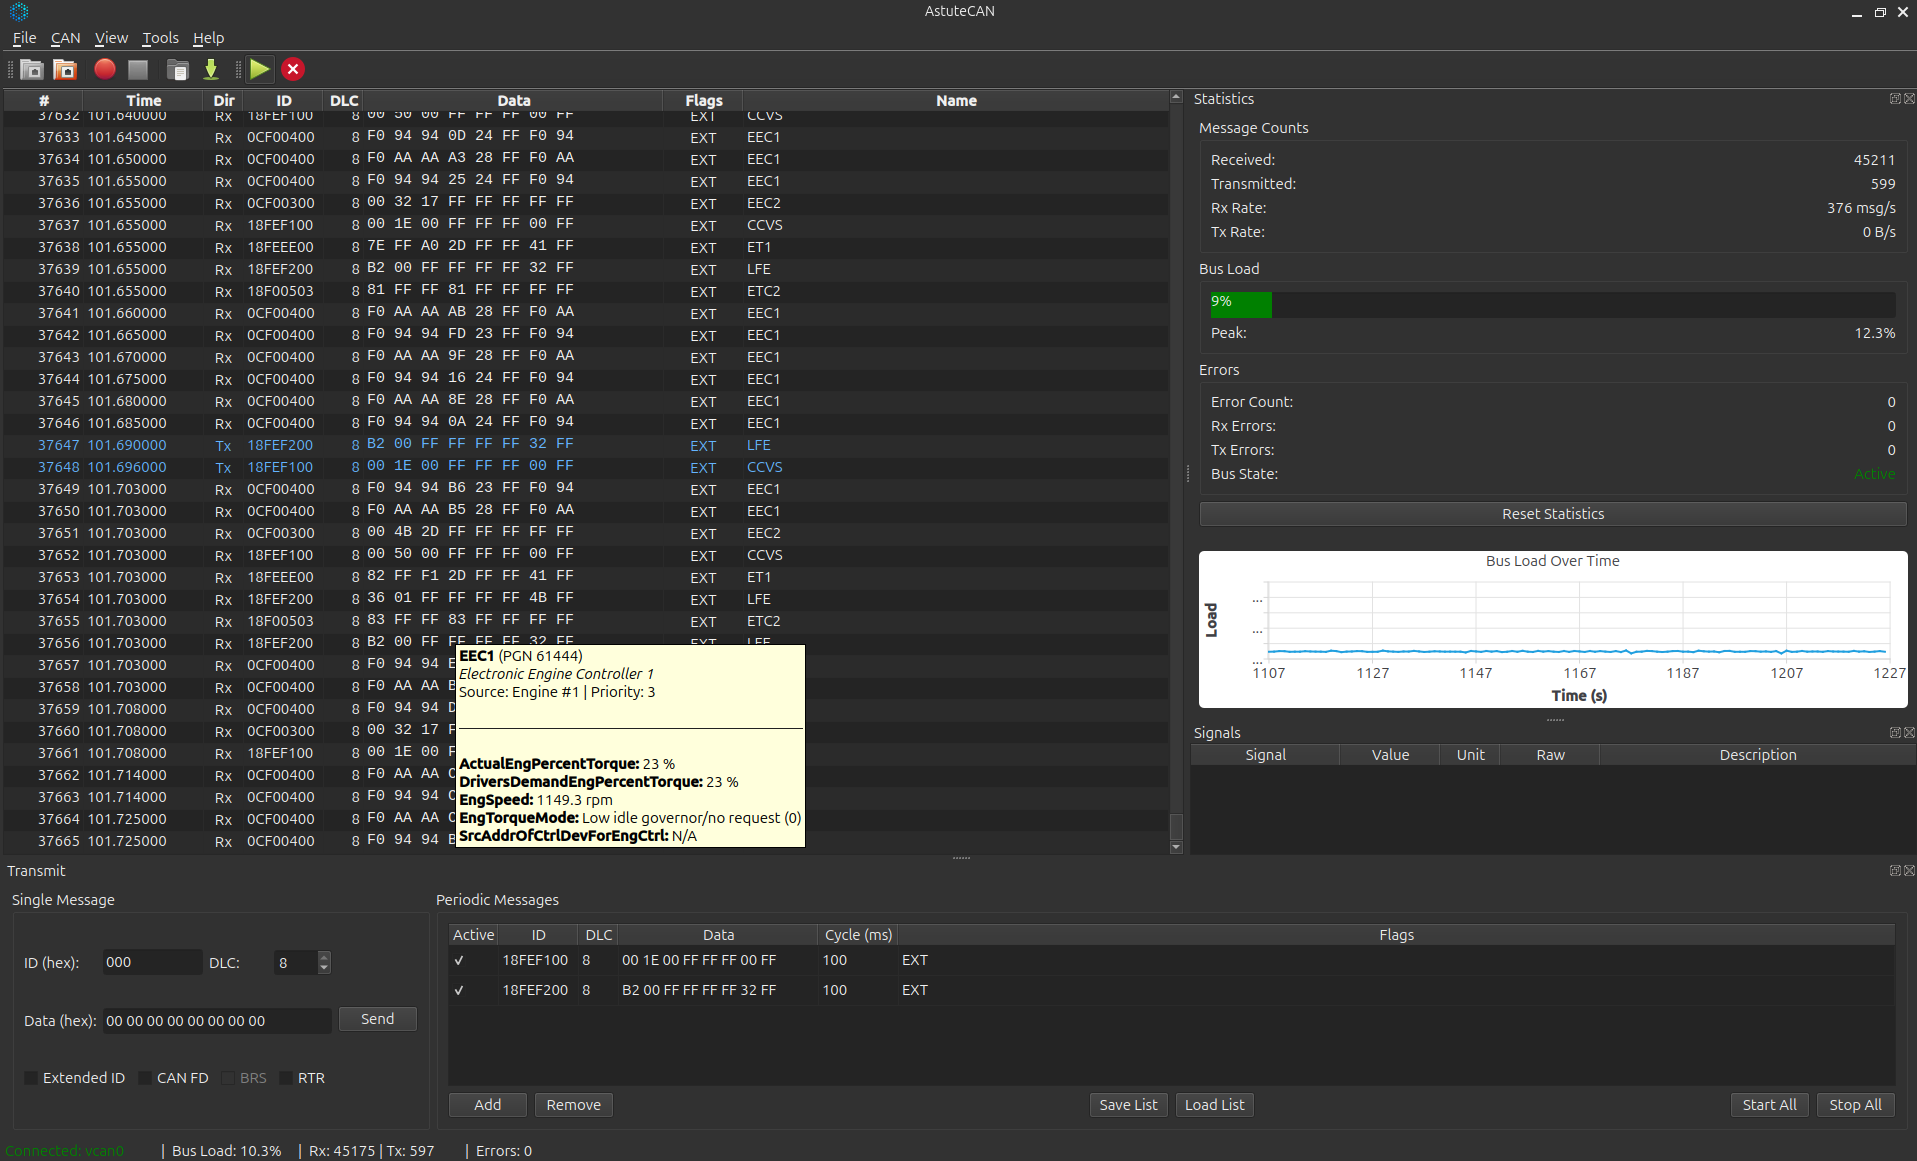
Task: Click the orange disconnect interface folder icon
Action: 65,69
